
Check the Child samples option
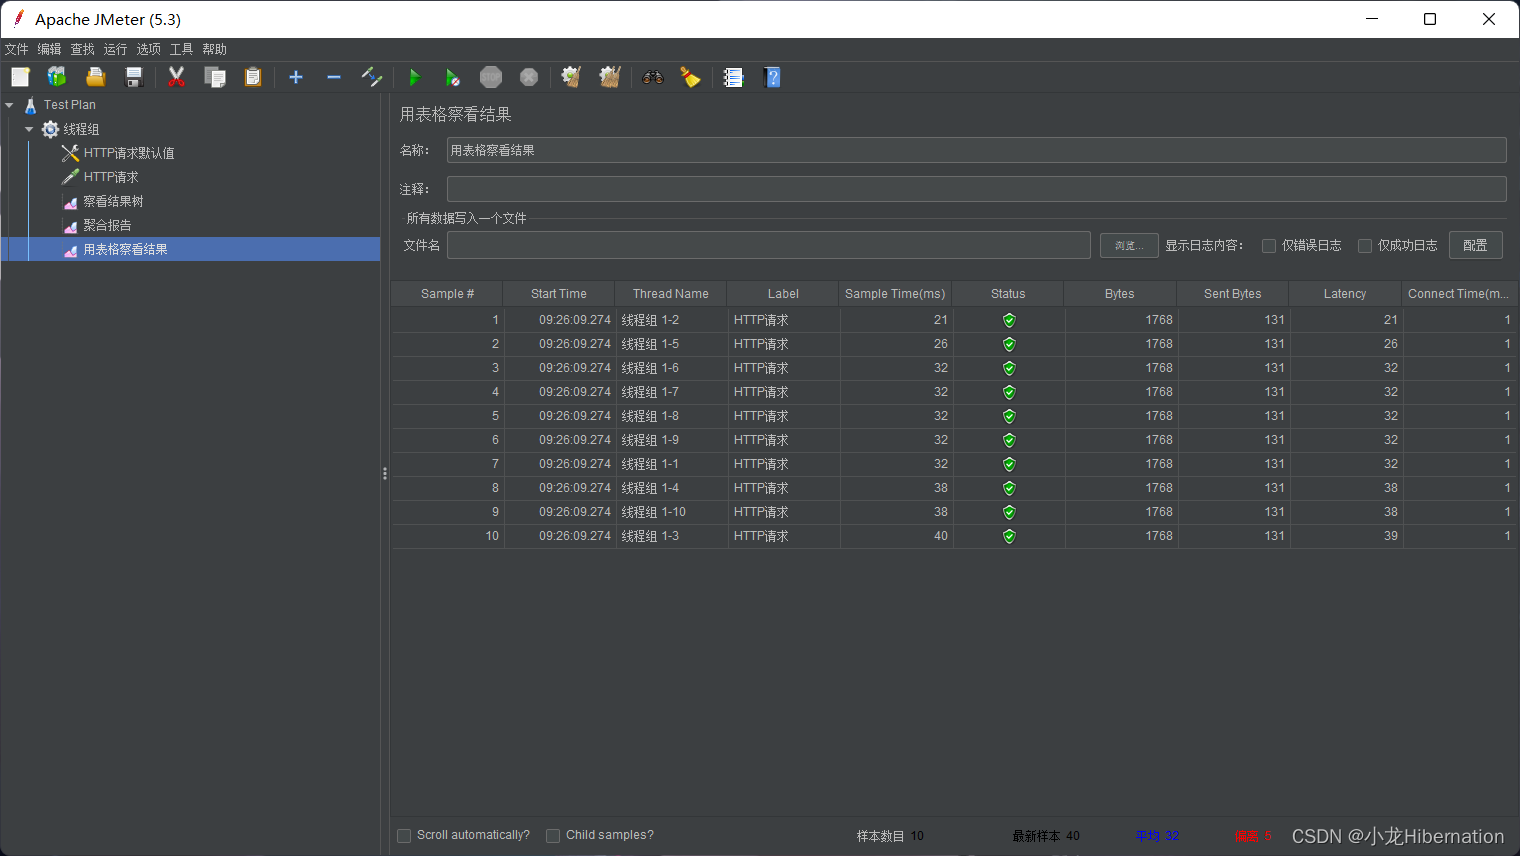coord(553,835)
